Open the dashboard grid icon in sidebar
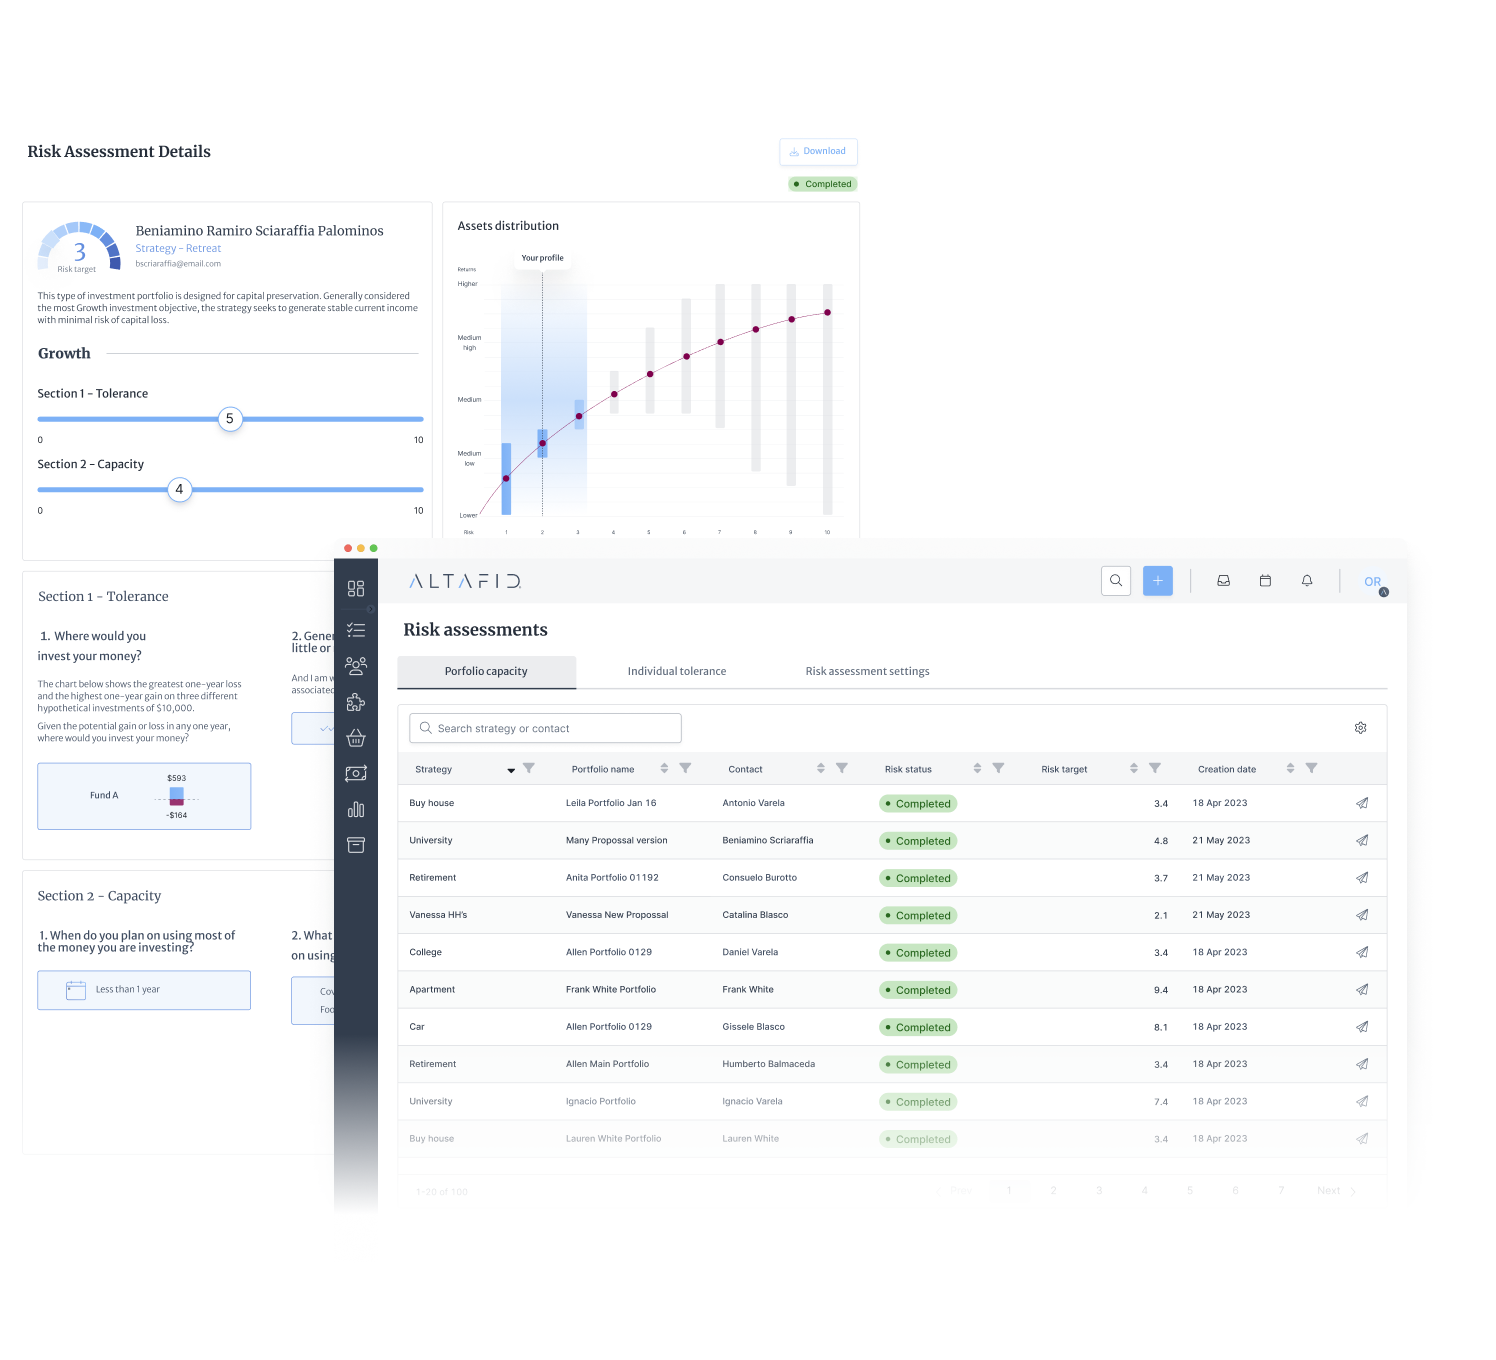Image resolution: width=1496 pixels, height=1360 pixels. [356, 589]
